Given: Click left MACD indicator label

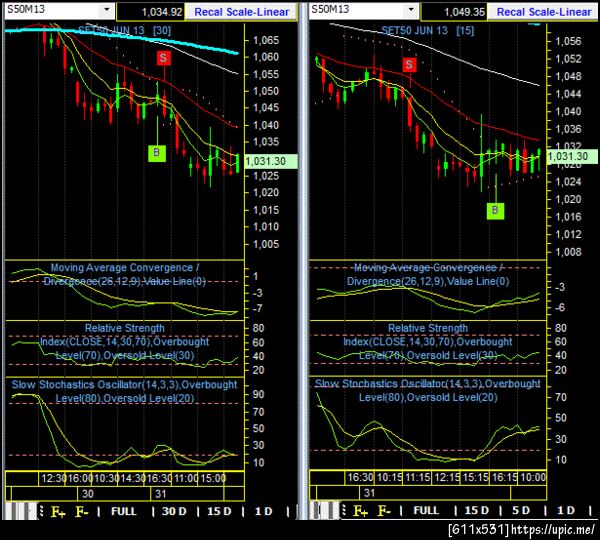Looking at the screenshot, I should 125,275.
